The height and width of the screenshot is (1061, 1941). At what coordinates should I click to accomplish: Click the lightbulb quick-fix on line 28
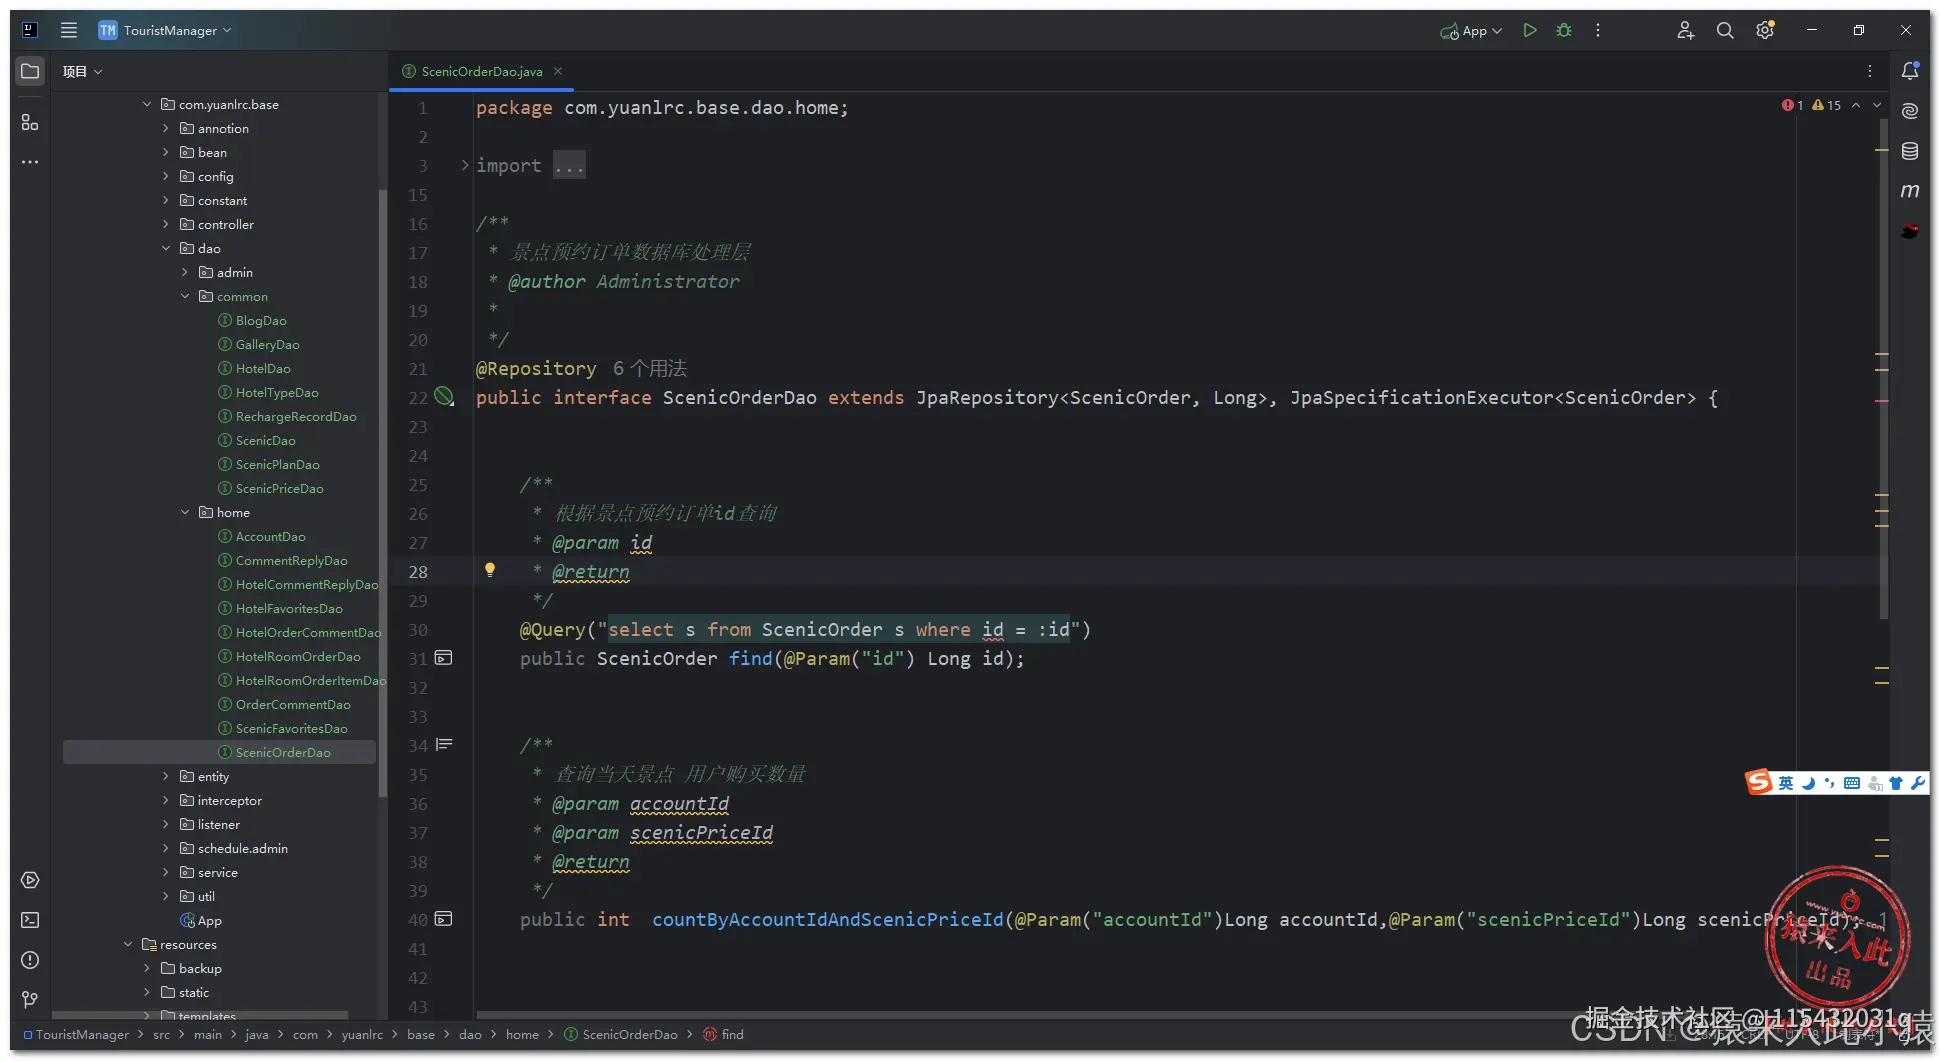coord(490,570)
